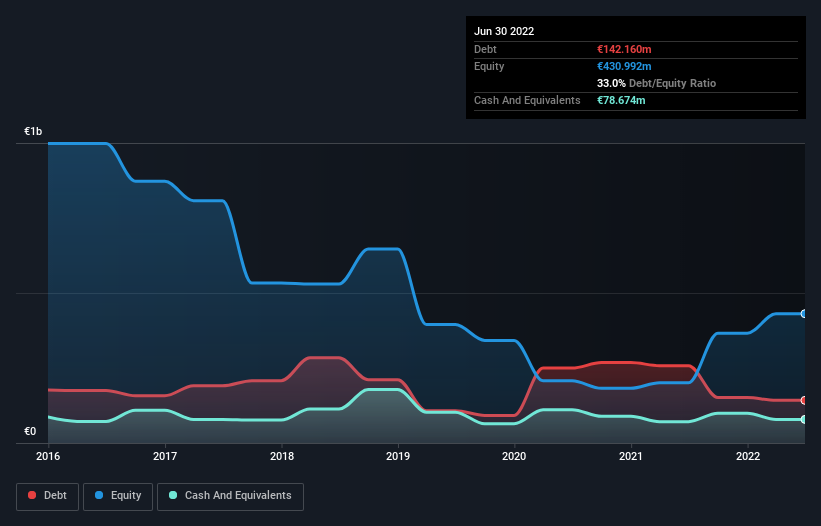Click the Debt label in tooltip
The width and height of the screenshot is (821, 526).
(485, 49)
